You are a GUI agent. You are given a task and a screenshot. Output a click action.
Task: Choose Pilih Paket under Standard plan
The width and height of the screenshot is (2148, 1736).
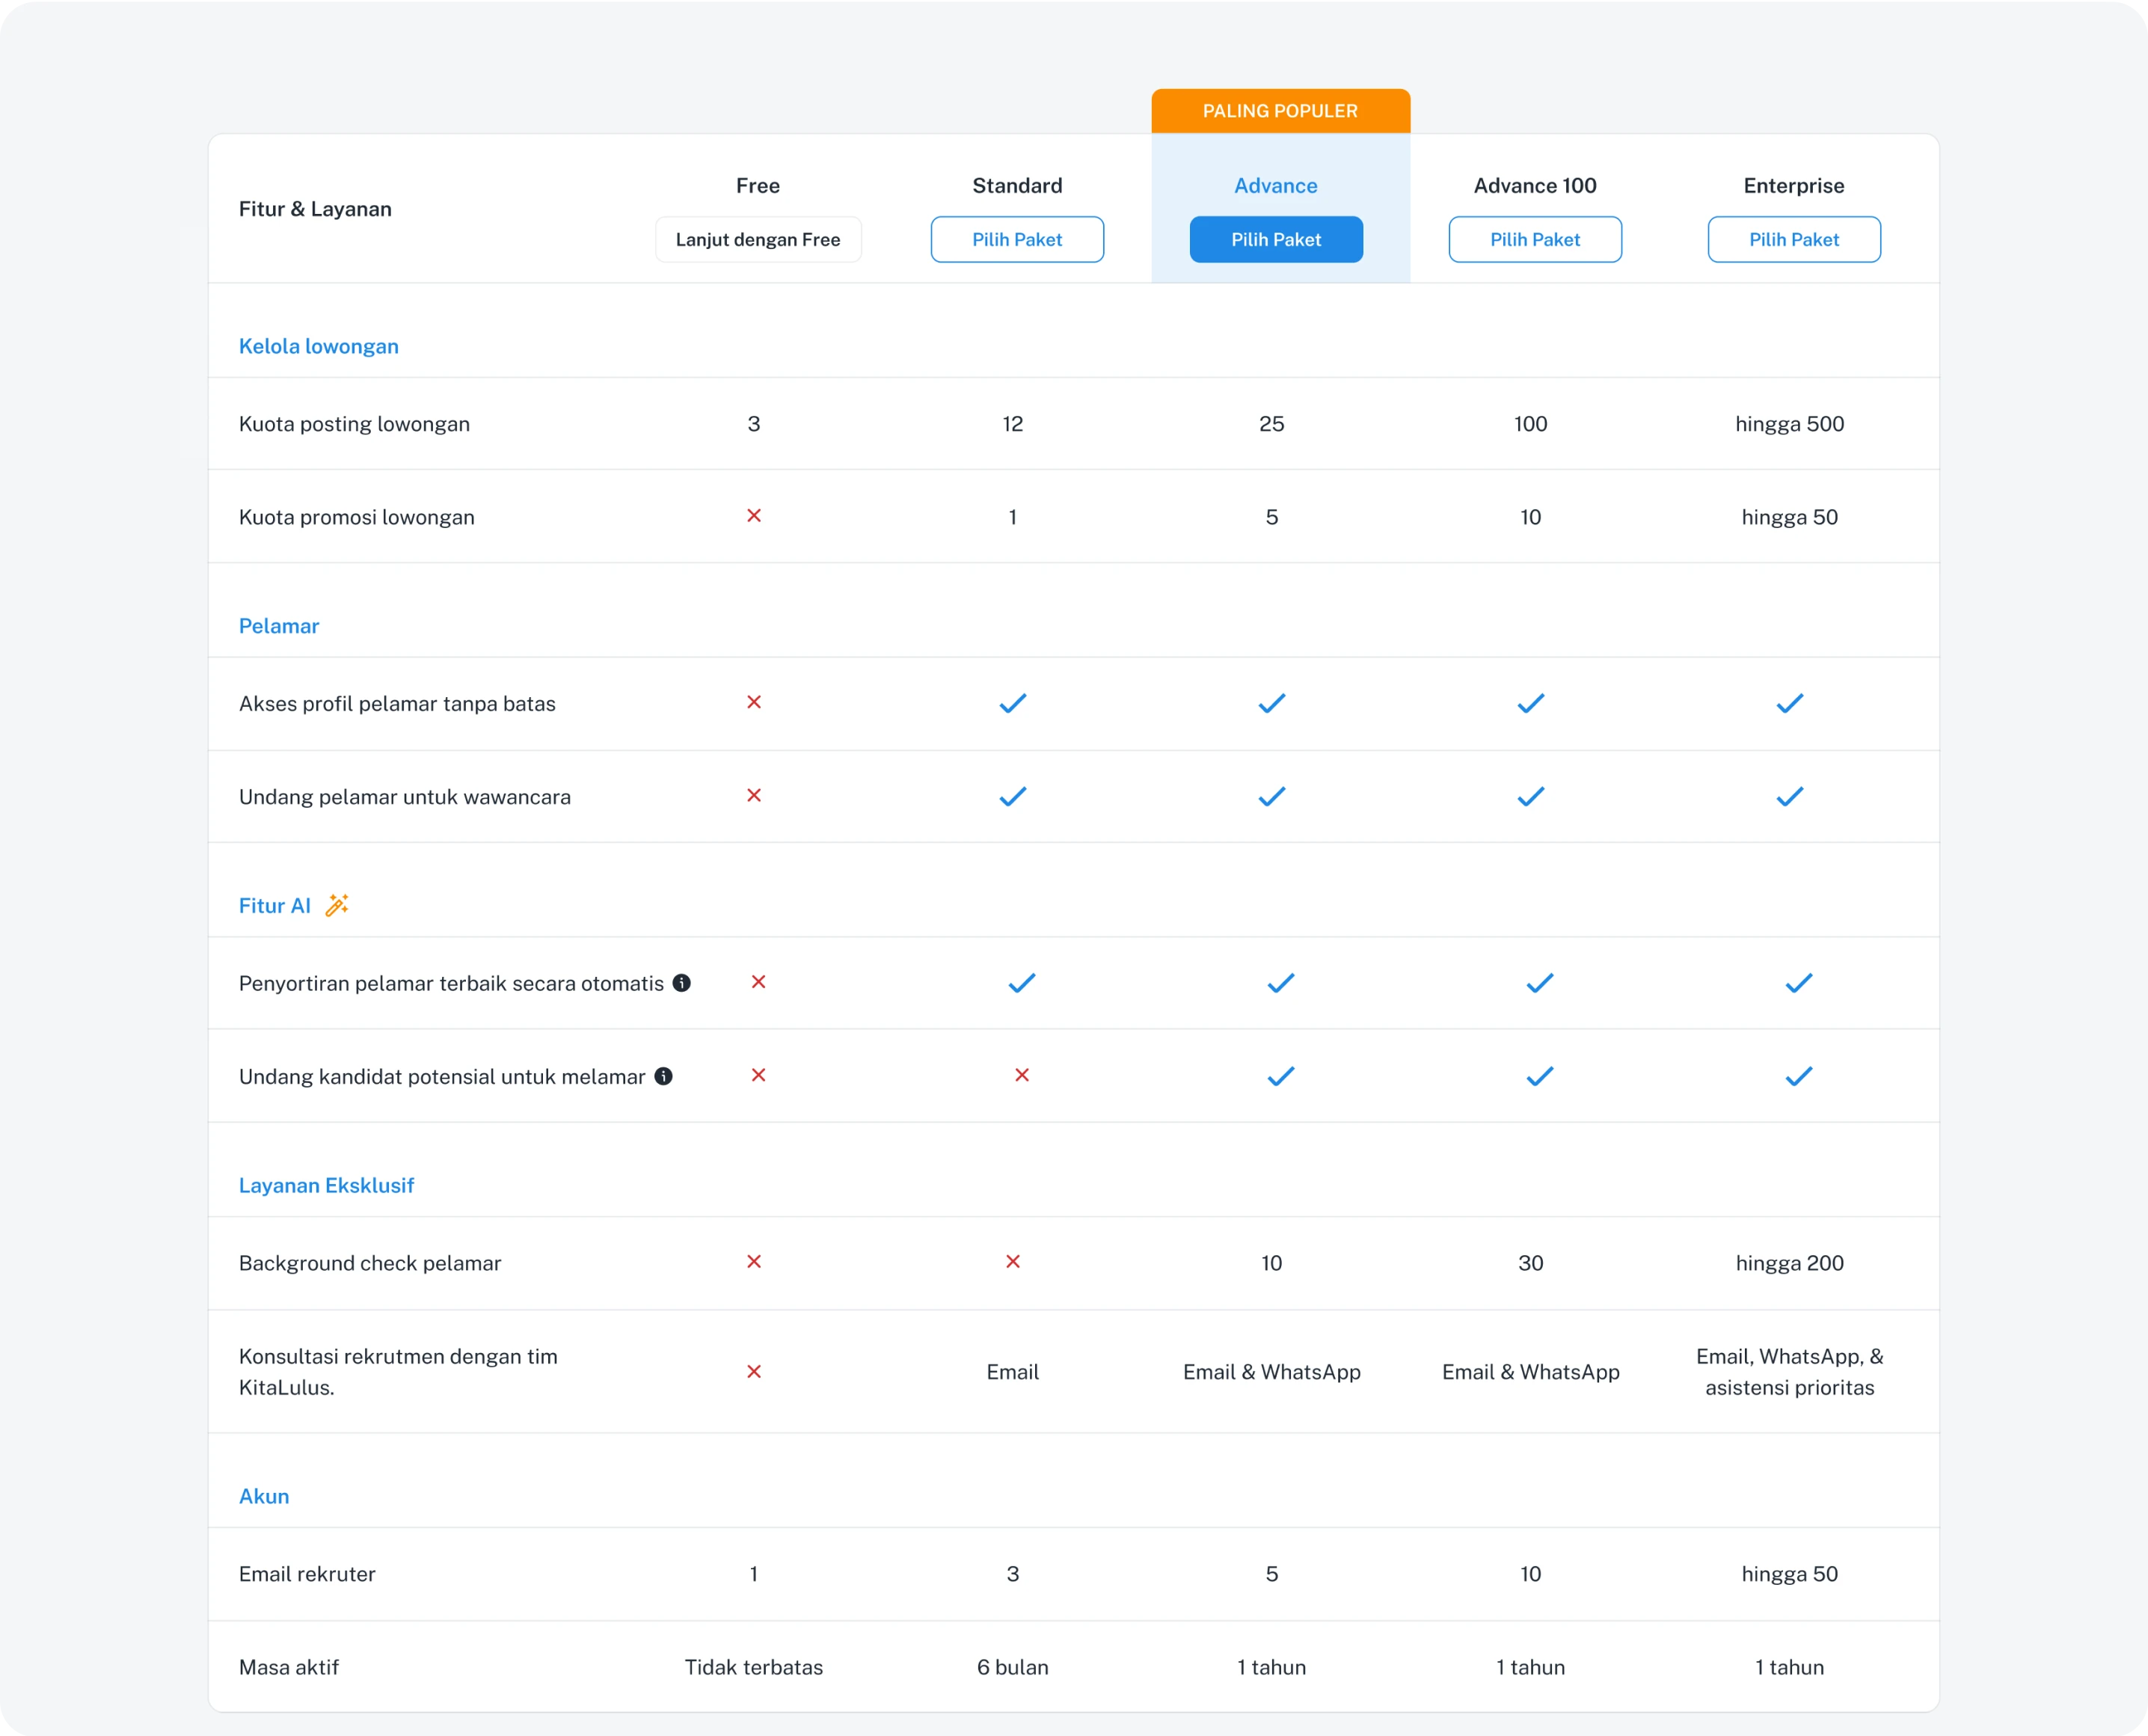pyautogui.click(x=1017, y=239)
